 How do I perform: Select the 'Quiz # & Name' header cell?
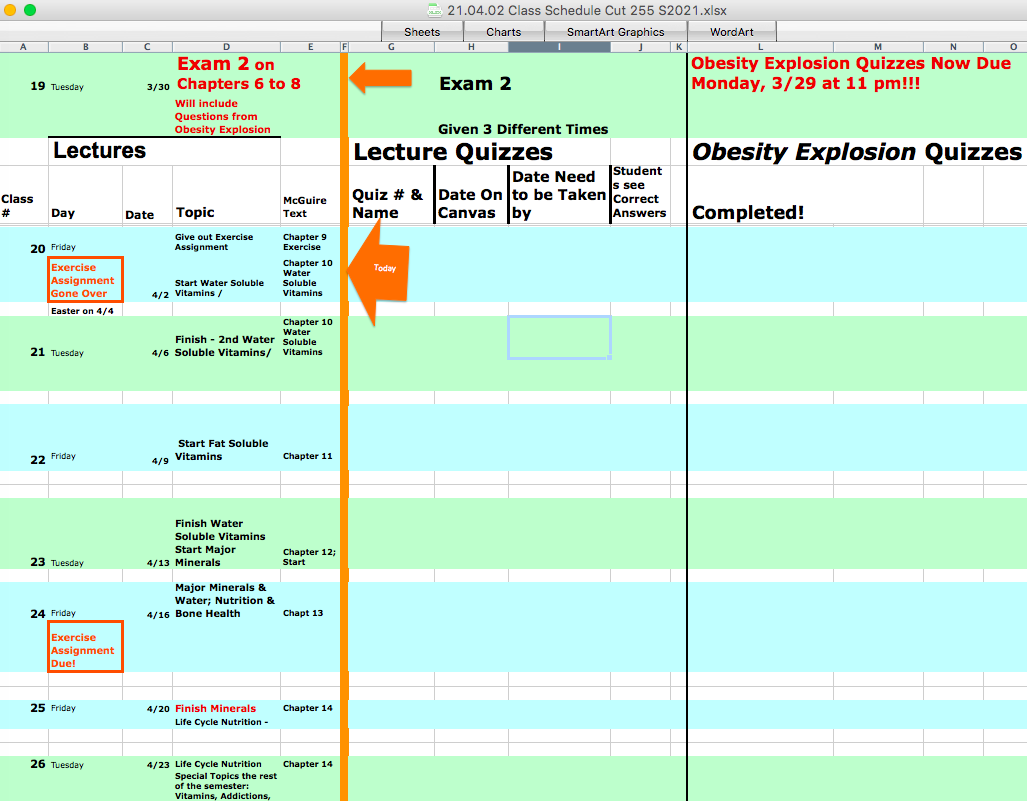(x=390, y=204)
